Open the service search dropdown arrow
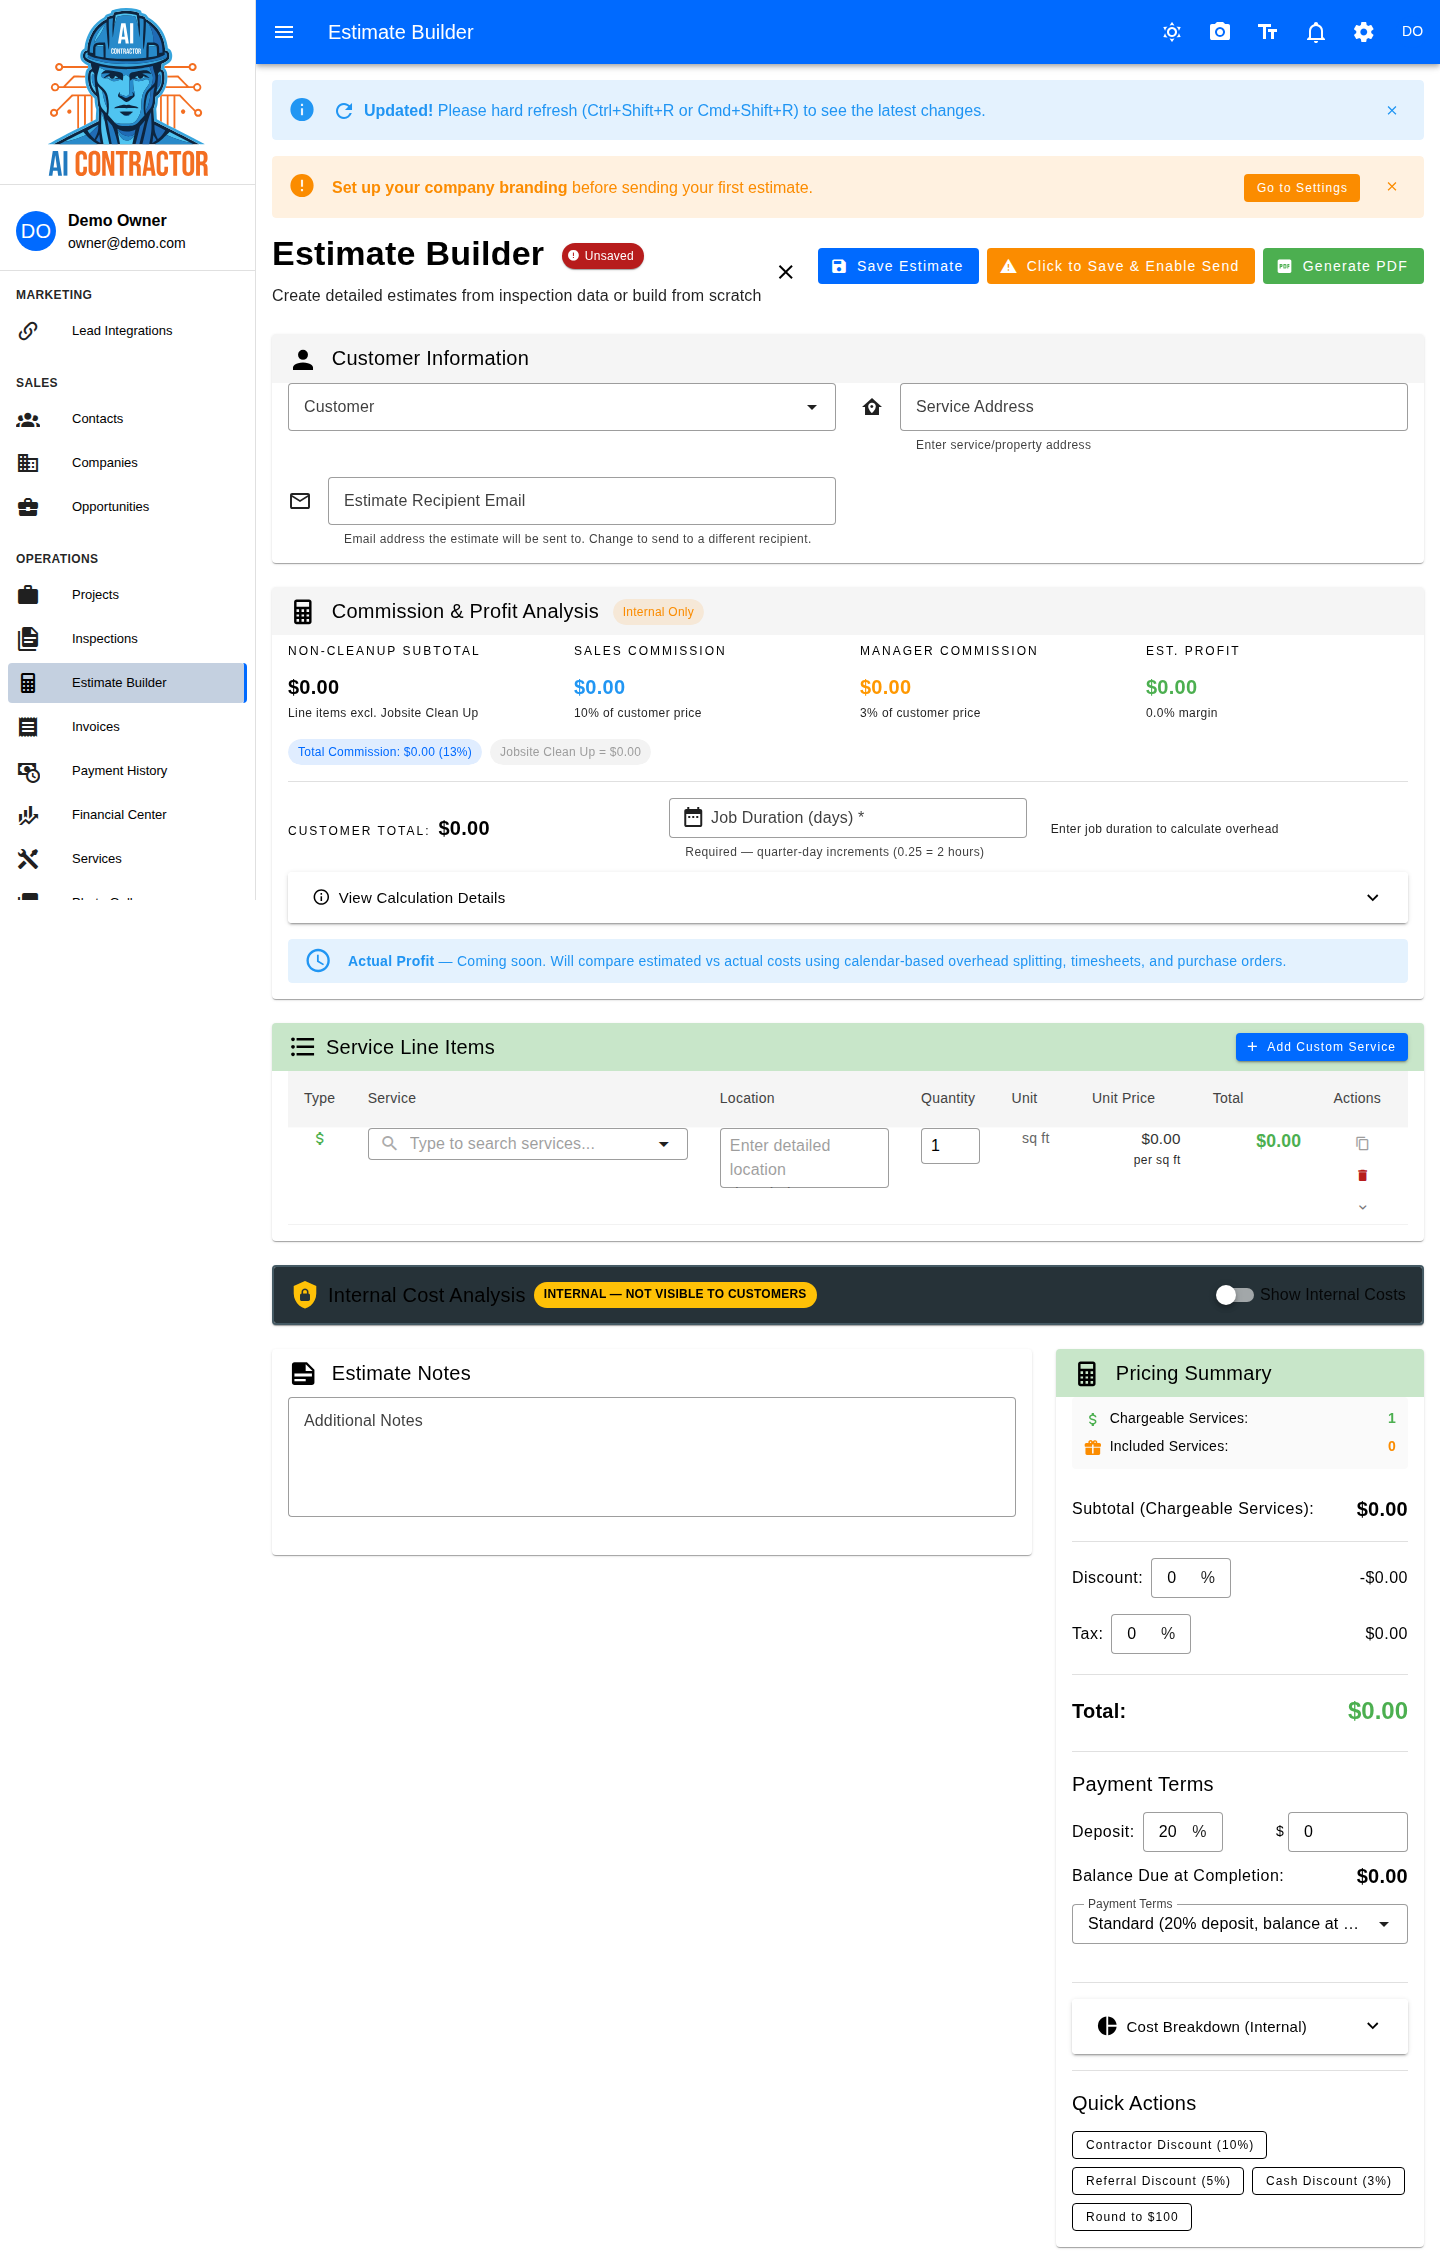Screen dimensions: 1440x2263 pos(664,1144)
